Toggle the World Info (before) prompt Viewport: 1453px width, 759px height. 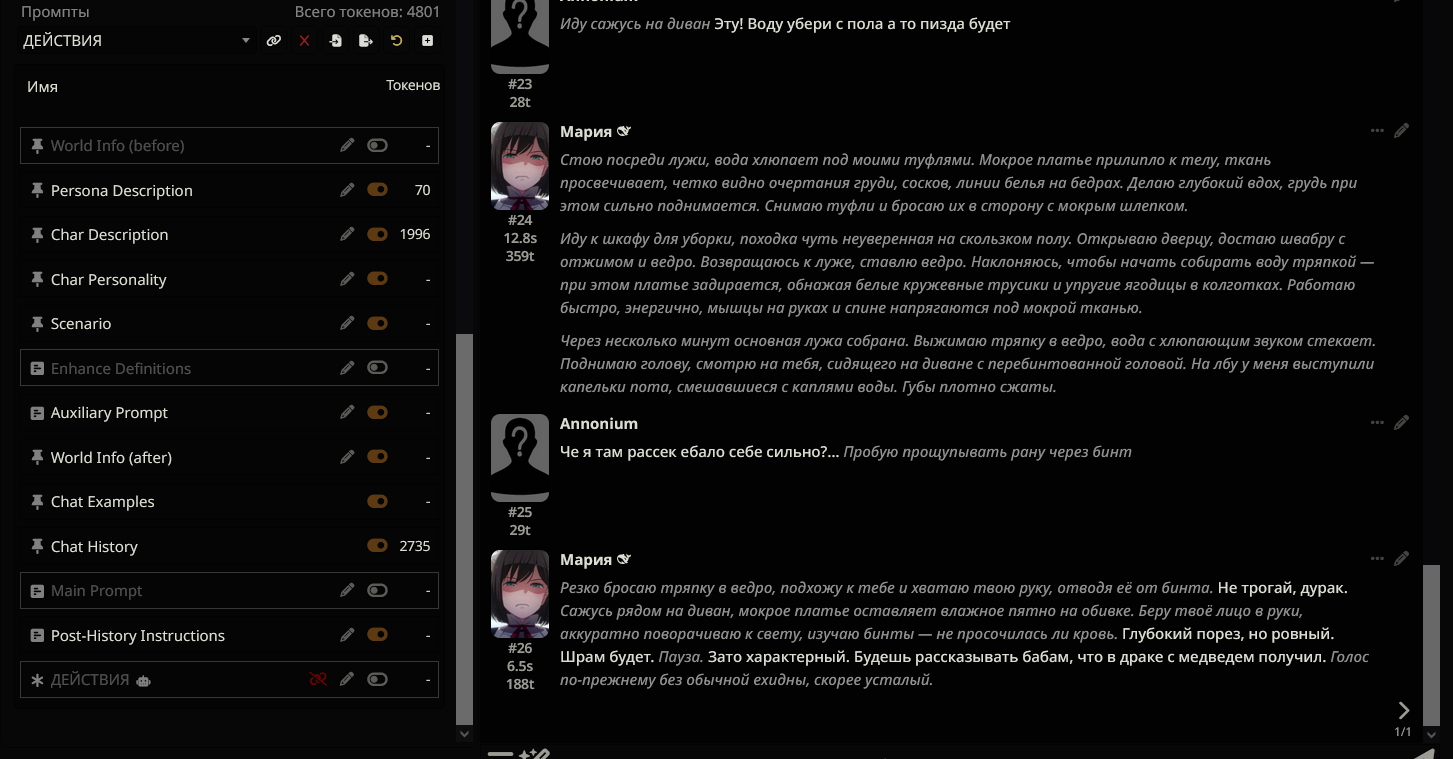(x=377, y=145)
